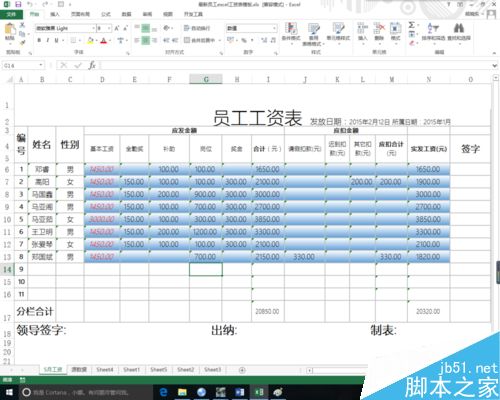Image resolution: width=500 pixels, height=400 pixels.
Task: Click the Cut scissors icon
Action: point(22,25)
